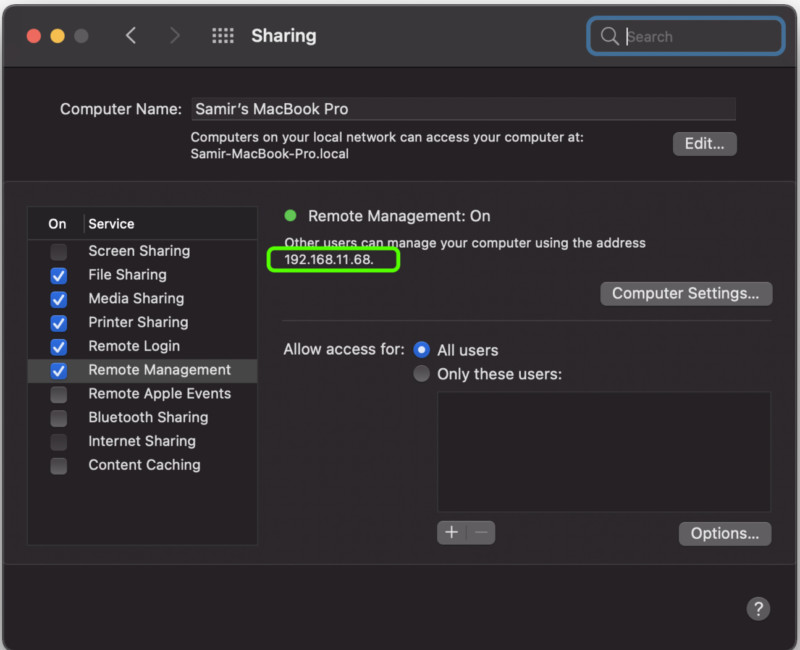
Task: Click Samir-MacBook-Pro.local hostname text
Action: pyautogui.click(x=270, y=154)
